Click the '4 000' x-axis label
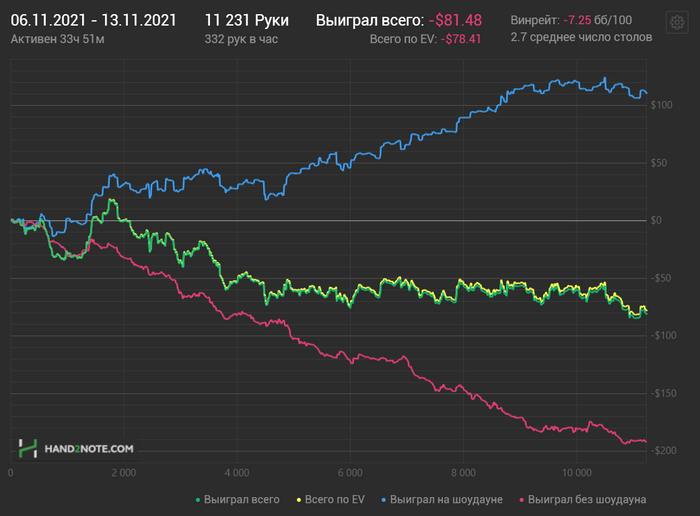This screenshot has height=516, width=700. point(237,473)
